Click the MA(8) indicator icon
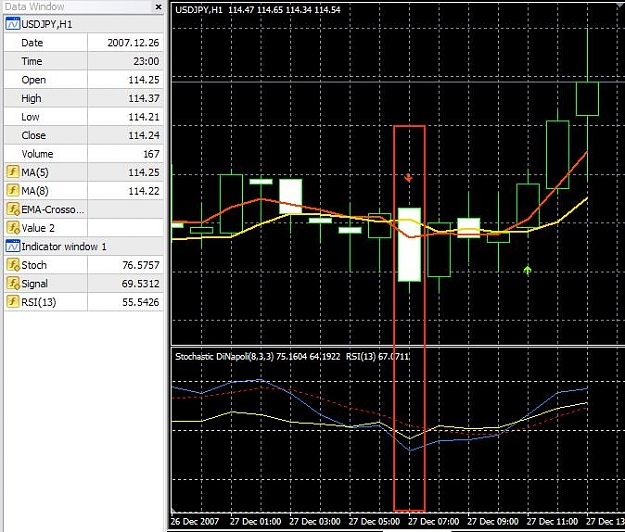 click(x=13, y=190)
